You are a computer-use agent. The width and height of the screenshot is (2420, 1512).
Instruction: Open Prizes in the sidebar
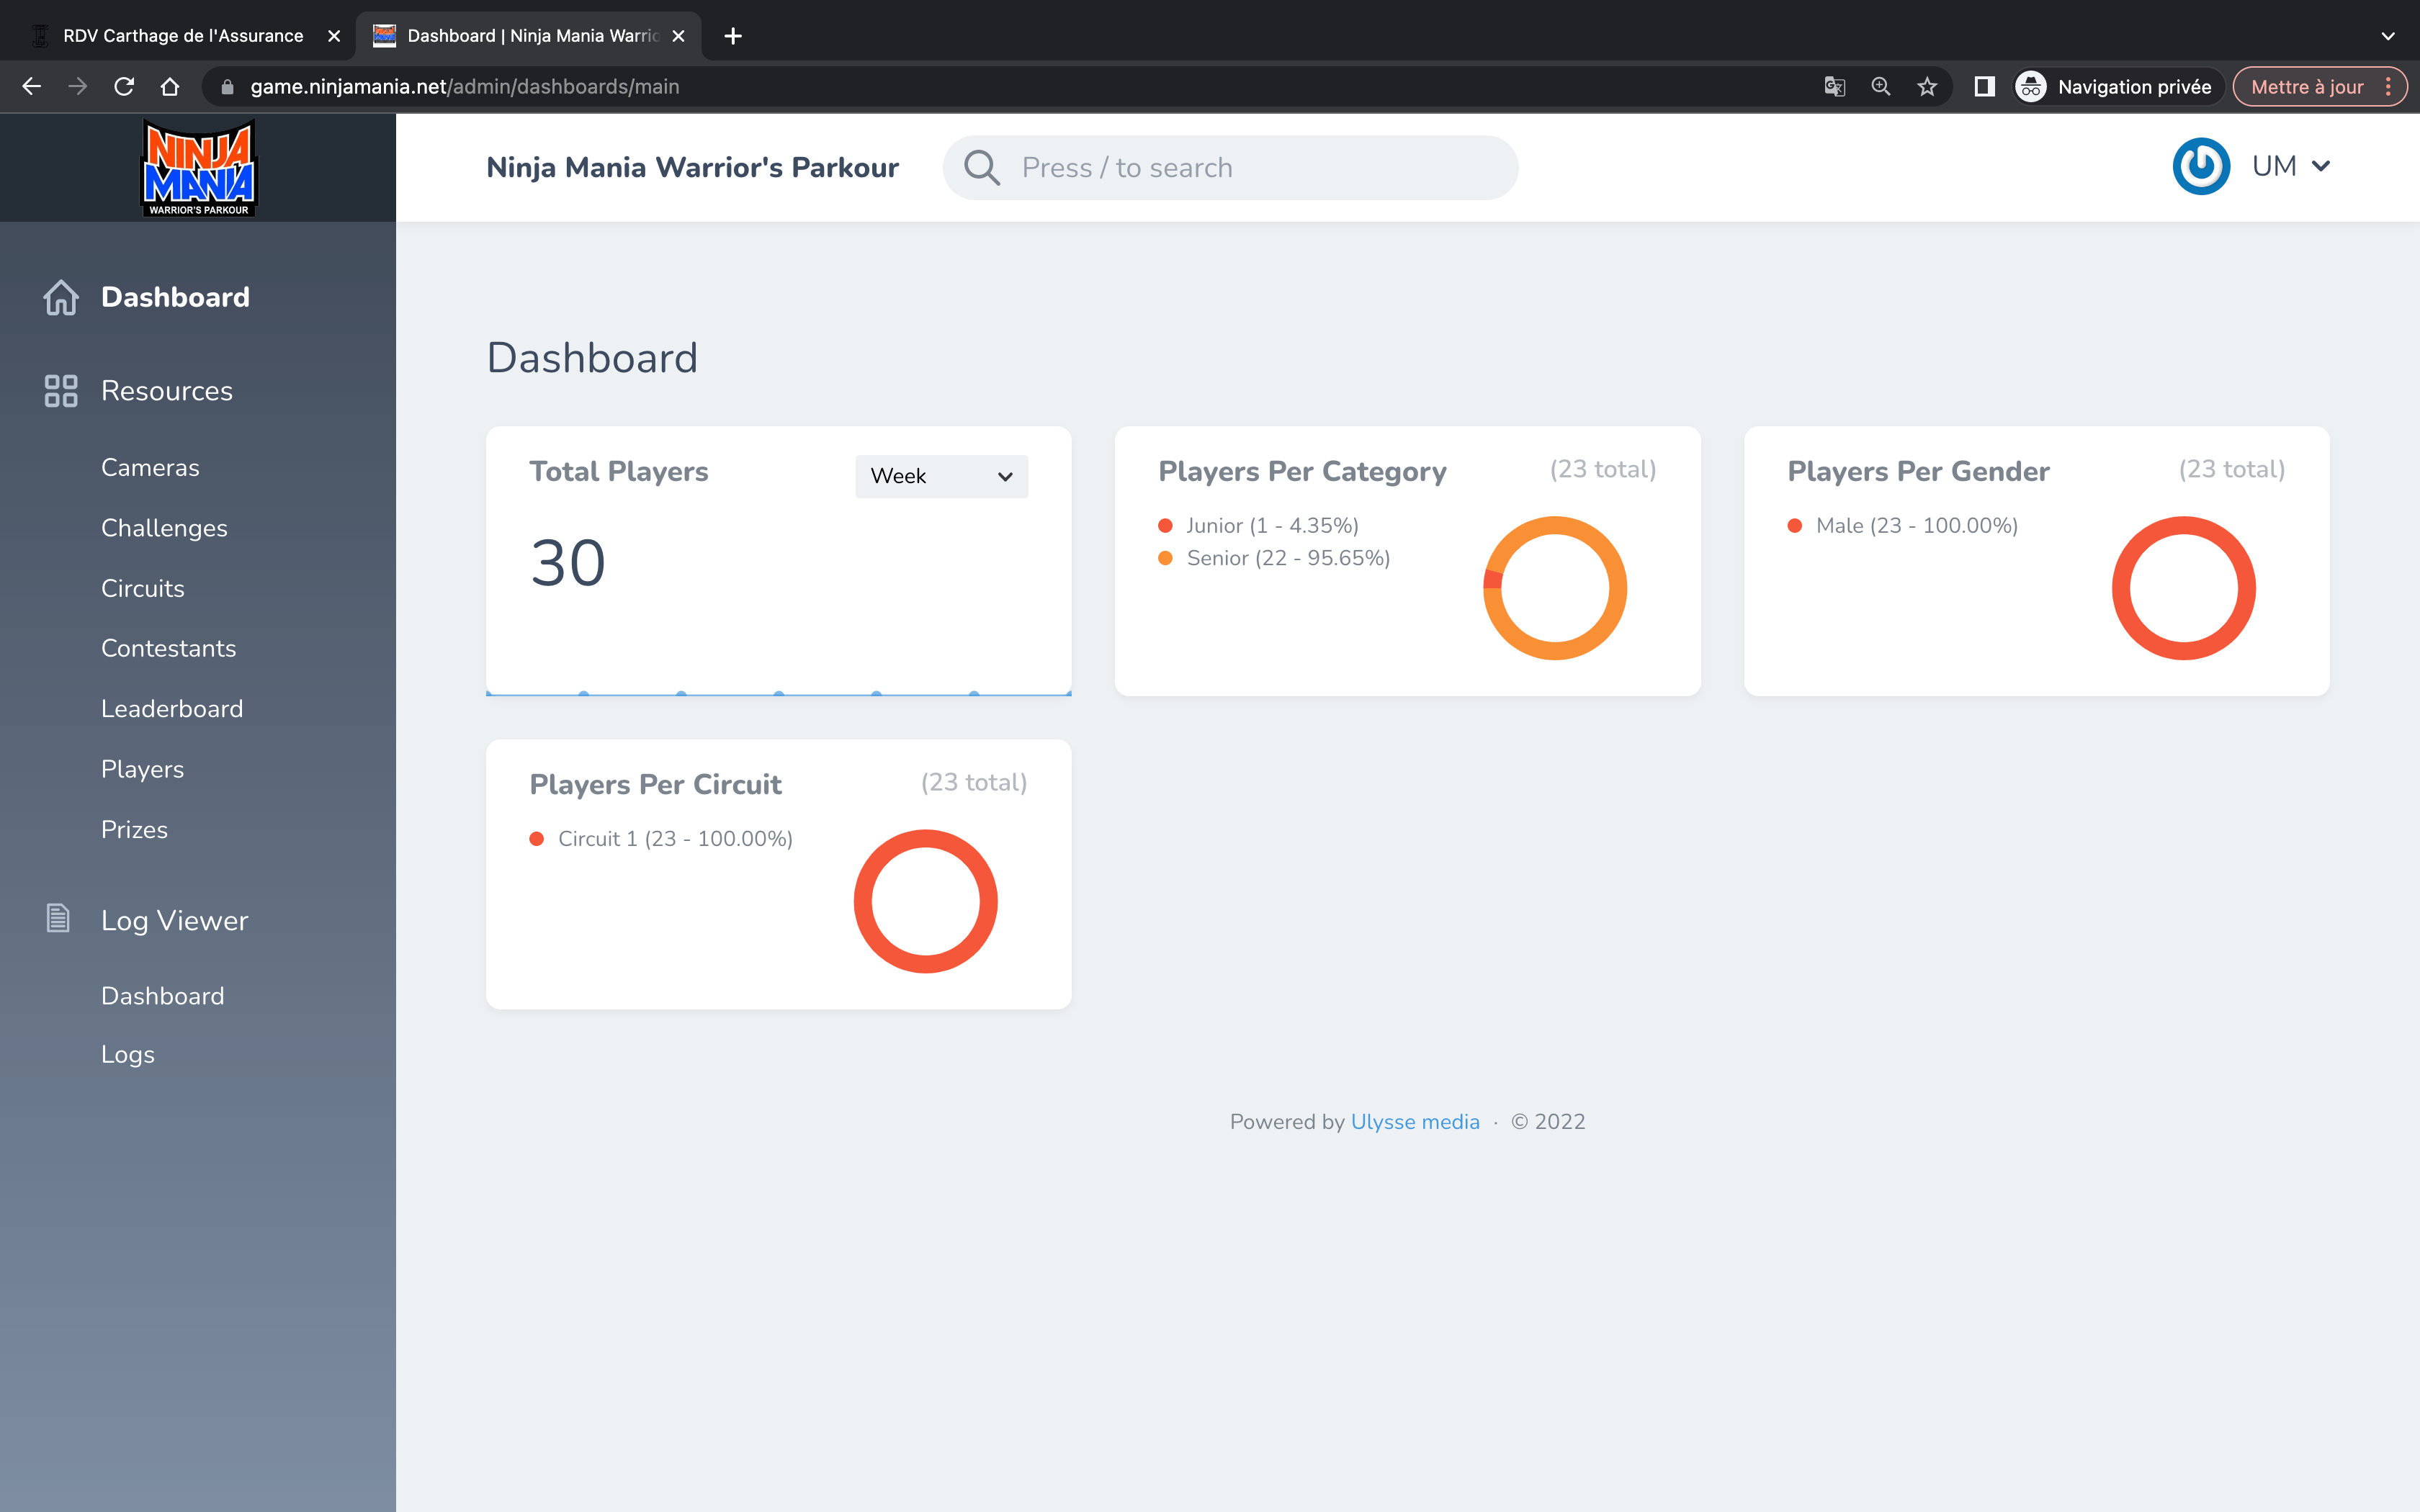[x=134, y=830]
